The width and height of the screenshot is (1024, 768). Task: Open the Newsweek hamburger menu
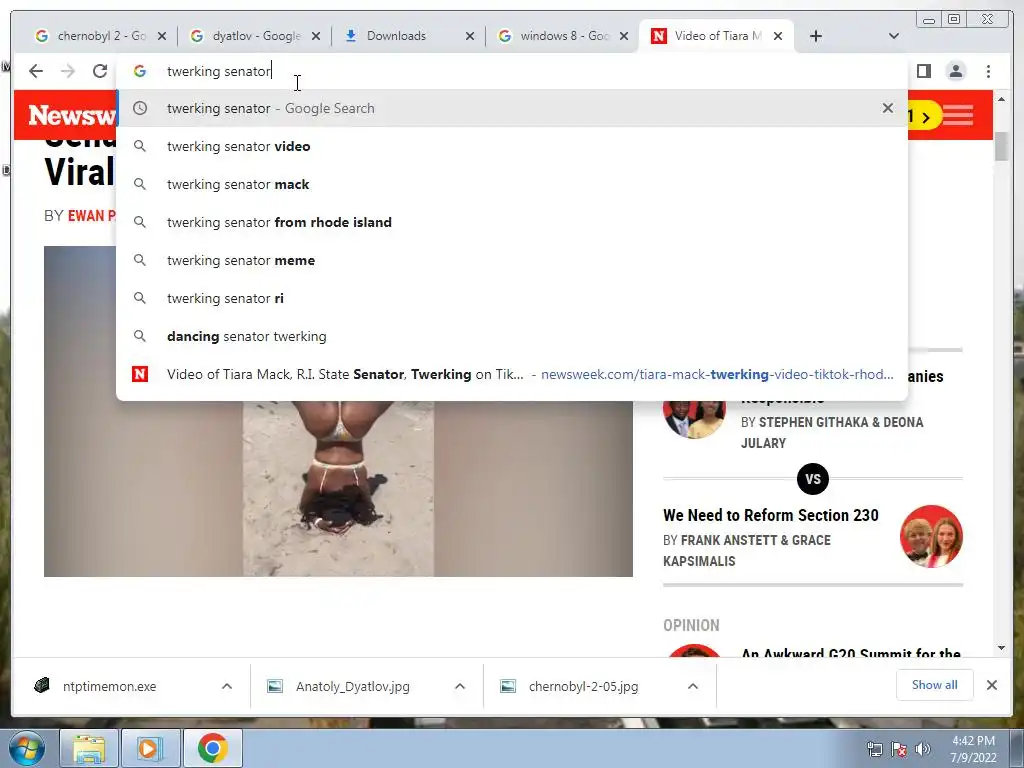click(x=957, y=116)
